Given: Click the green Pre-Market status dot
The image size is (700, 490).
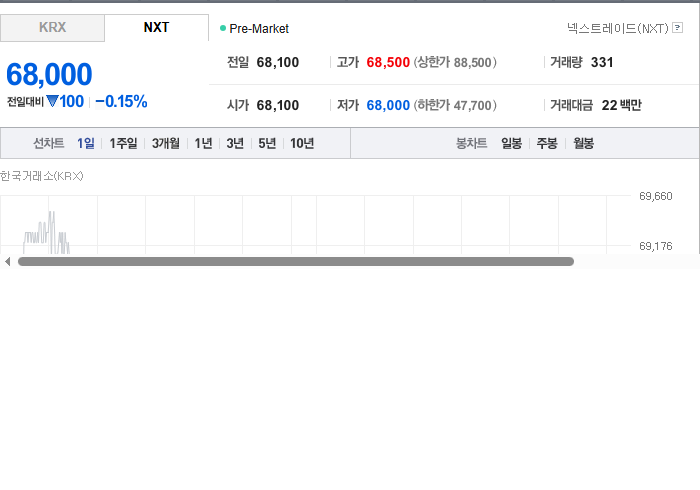Looking at the screenshot, I should coord(223,28).
